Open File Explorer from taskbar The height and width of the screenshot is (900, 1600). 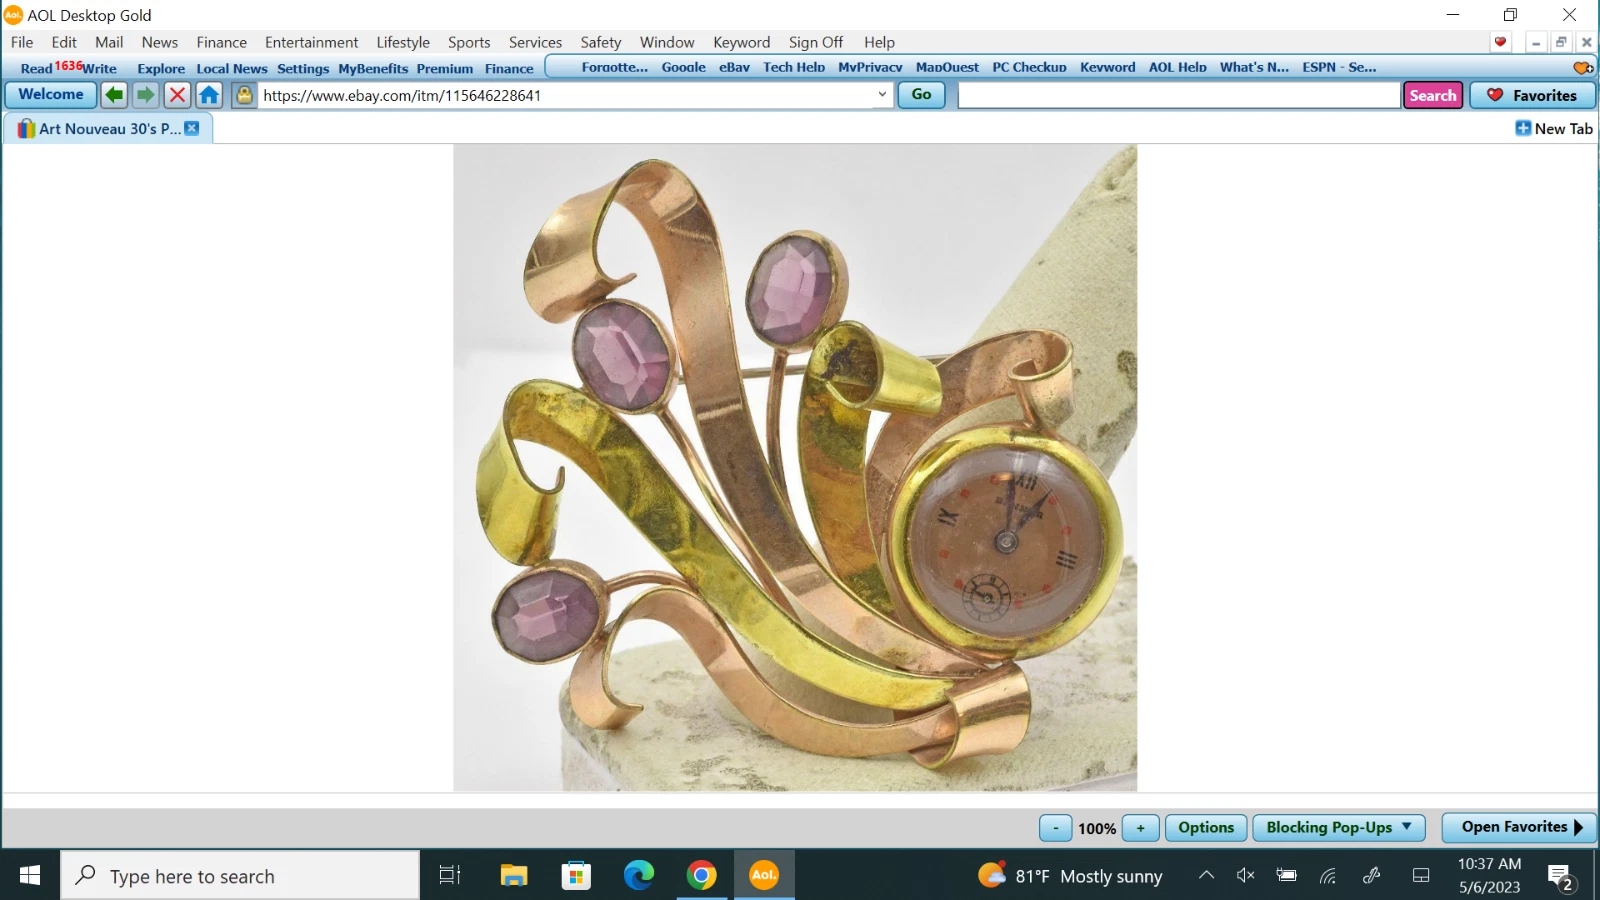coord(514,876)
